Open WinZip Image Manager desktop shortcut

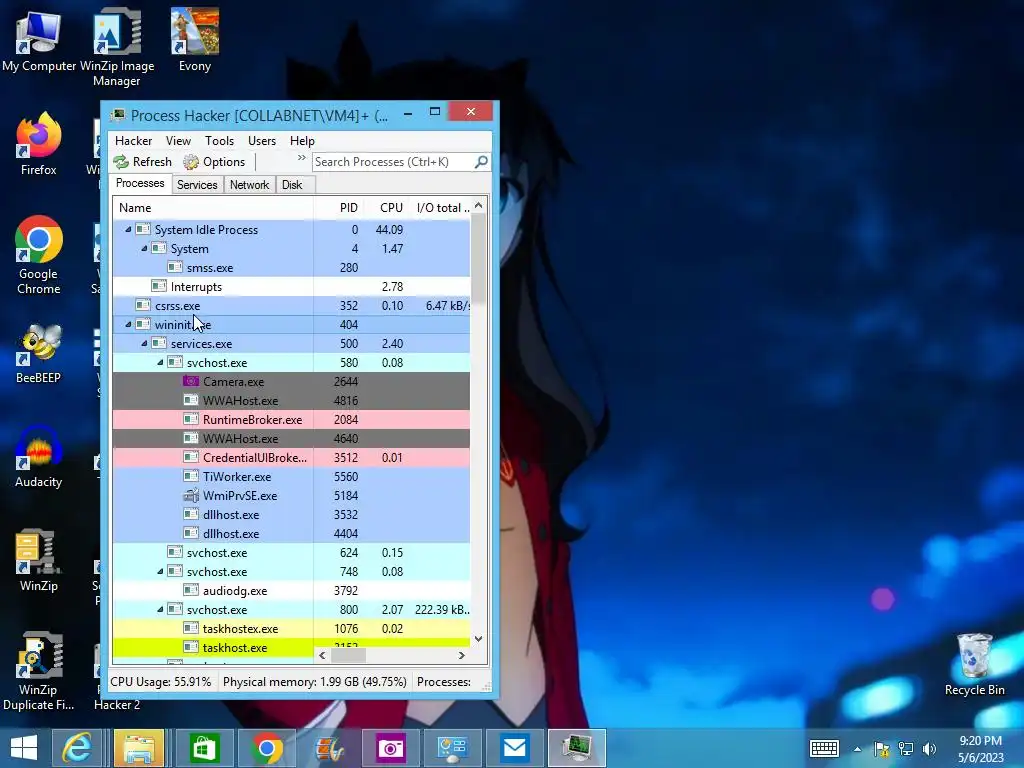click(117, 47)
